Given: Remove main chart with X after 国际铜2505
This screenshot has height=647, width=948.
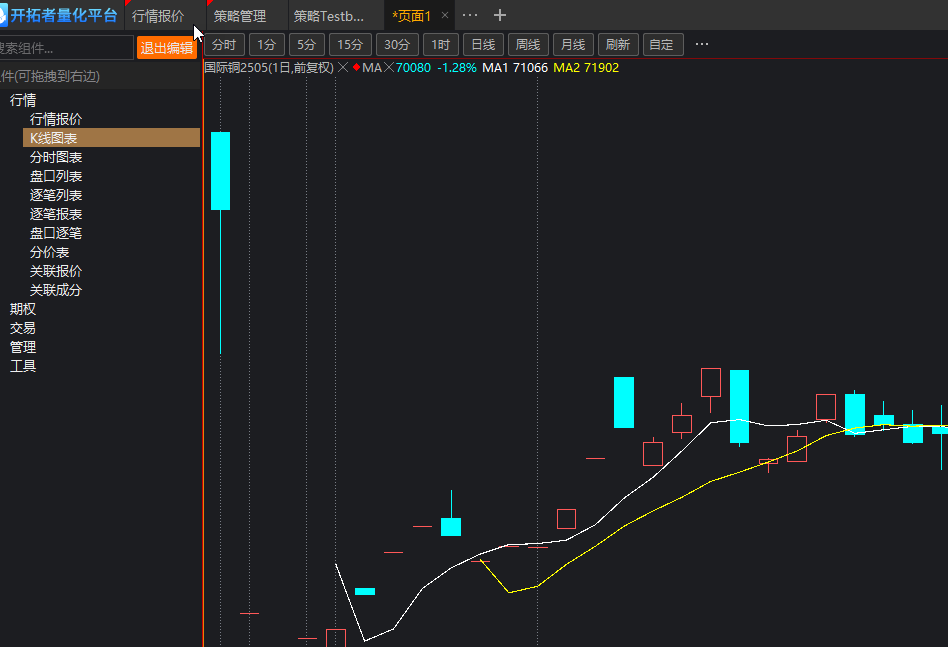Looking at the screenshot, I should (343, 67).
